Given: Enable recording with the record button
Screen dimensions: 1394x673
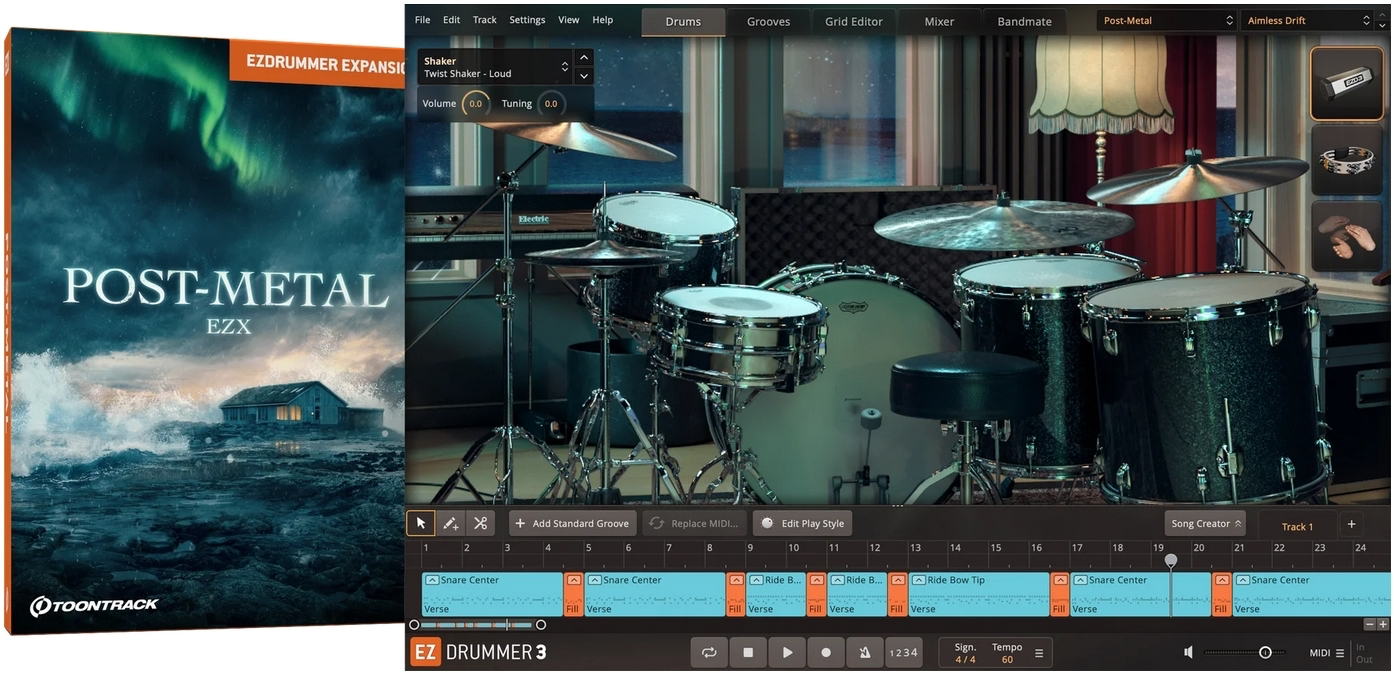Looking at the screenshot, I should click(x=826, y=652).
